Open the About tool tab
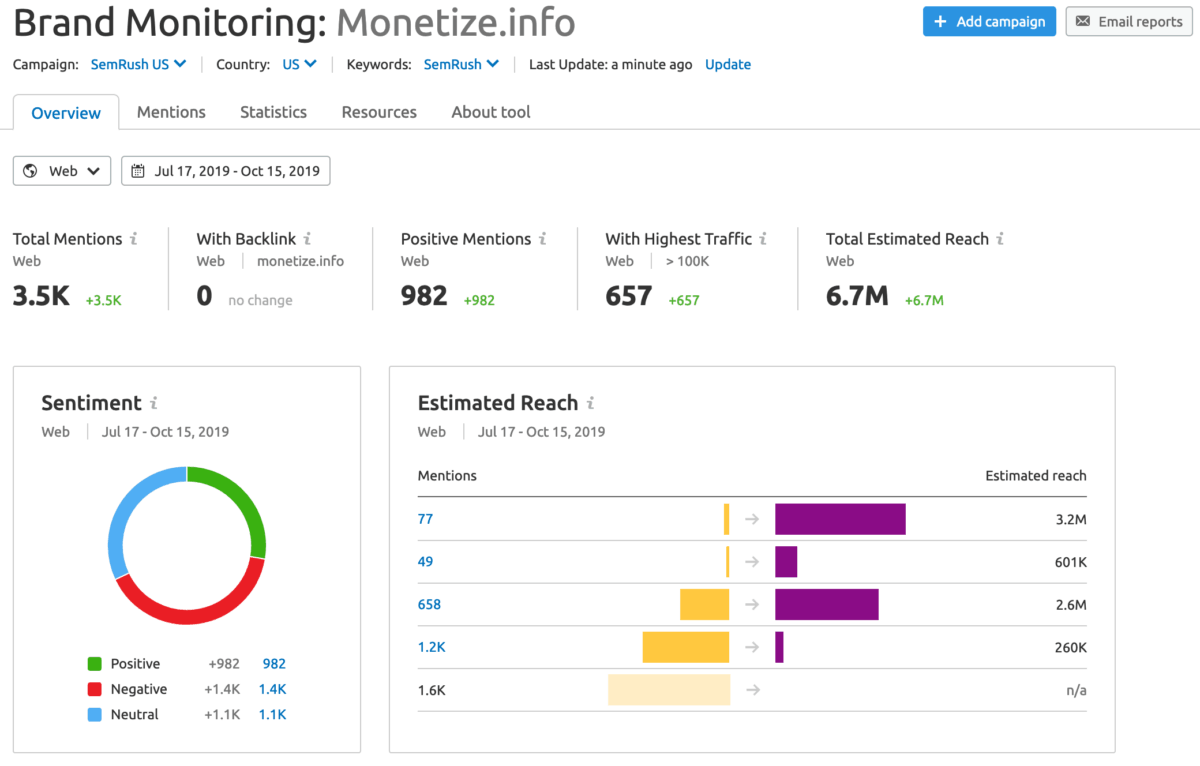This screenshot has height=766, width=1200. point(491,112)
